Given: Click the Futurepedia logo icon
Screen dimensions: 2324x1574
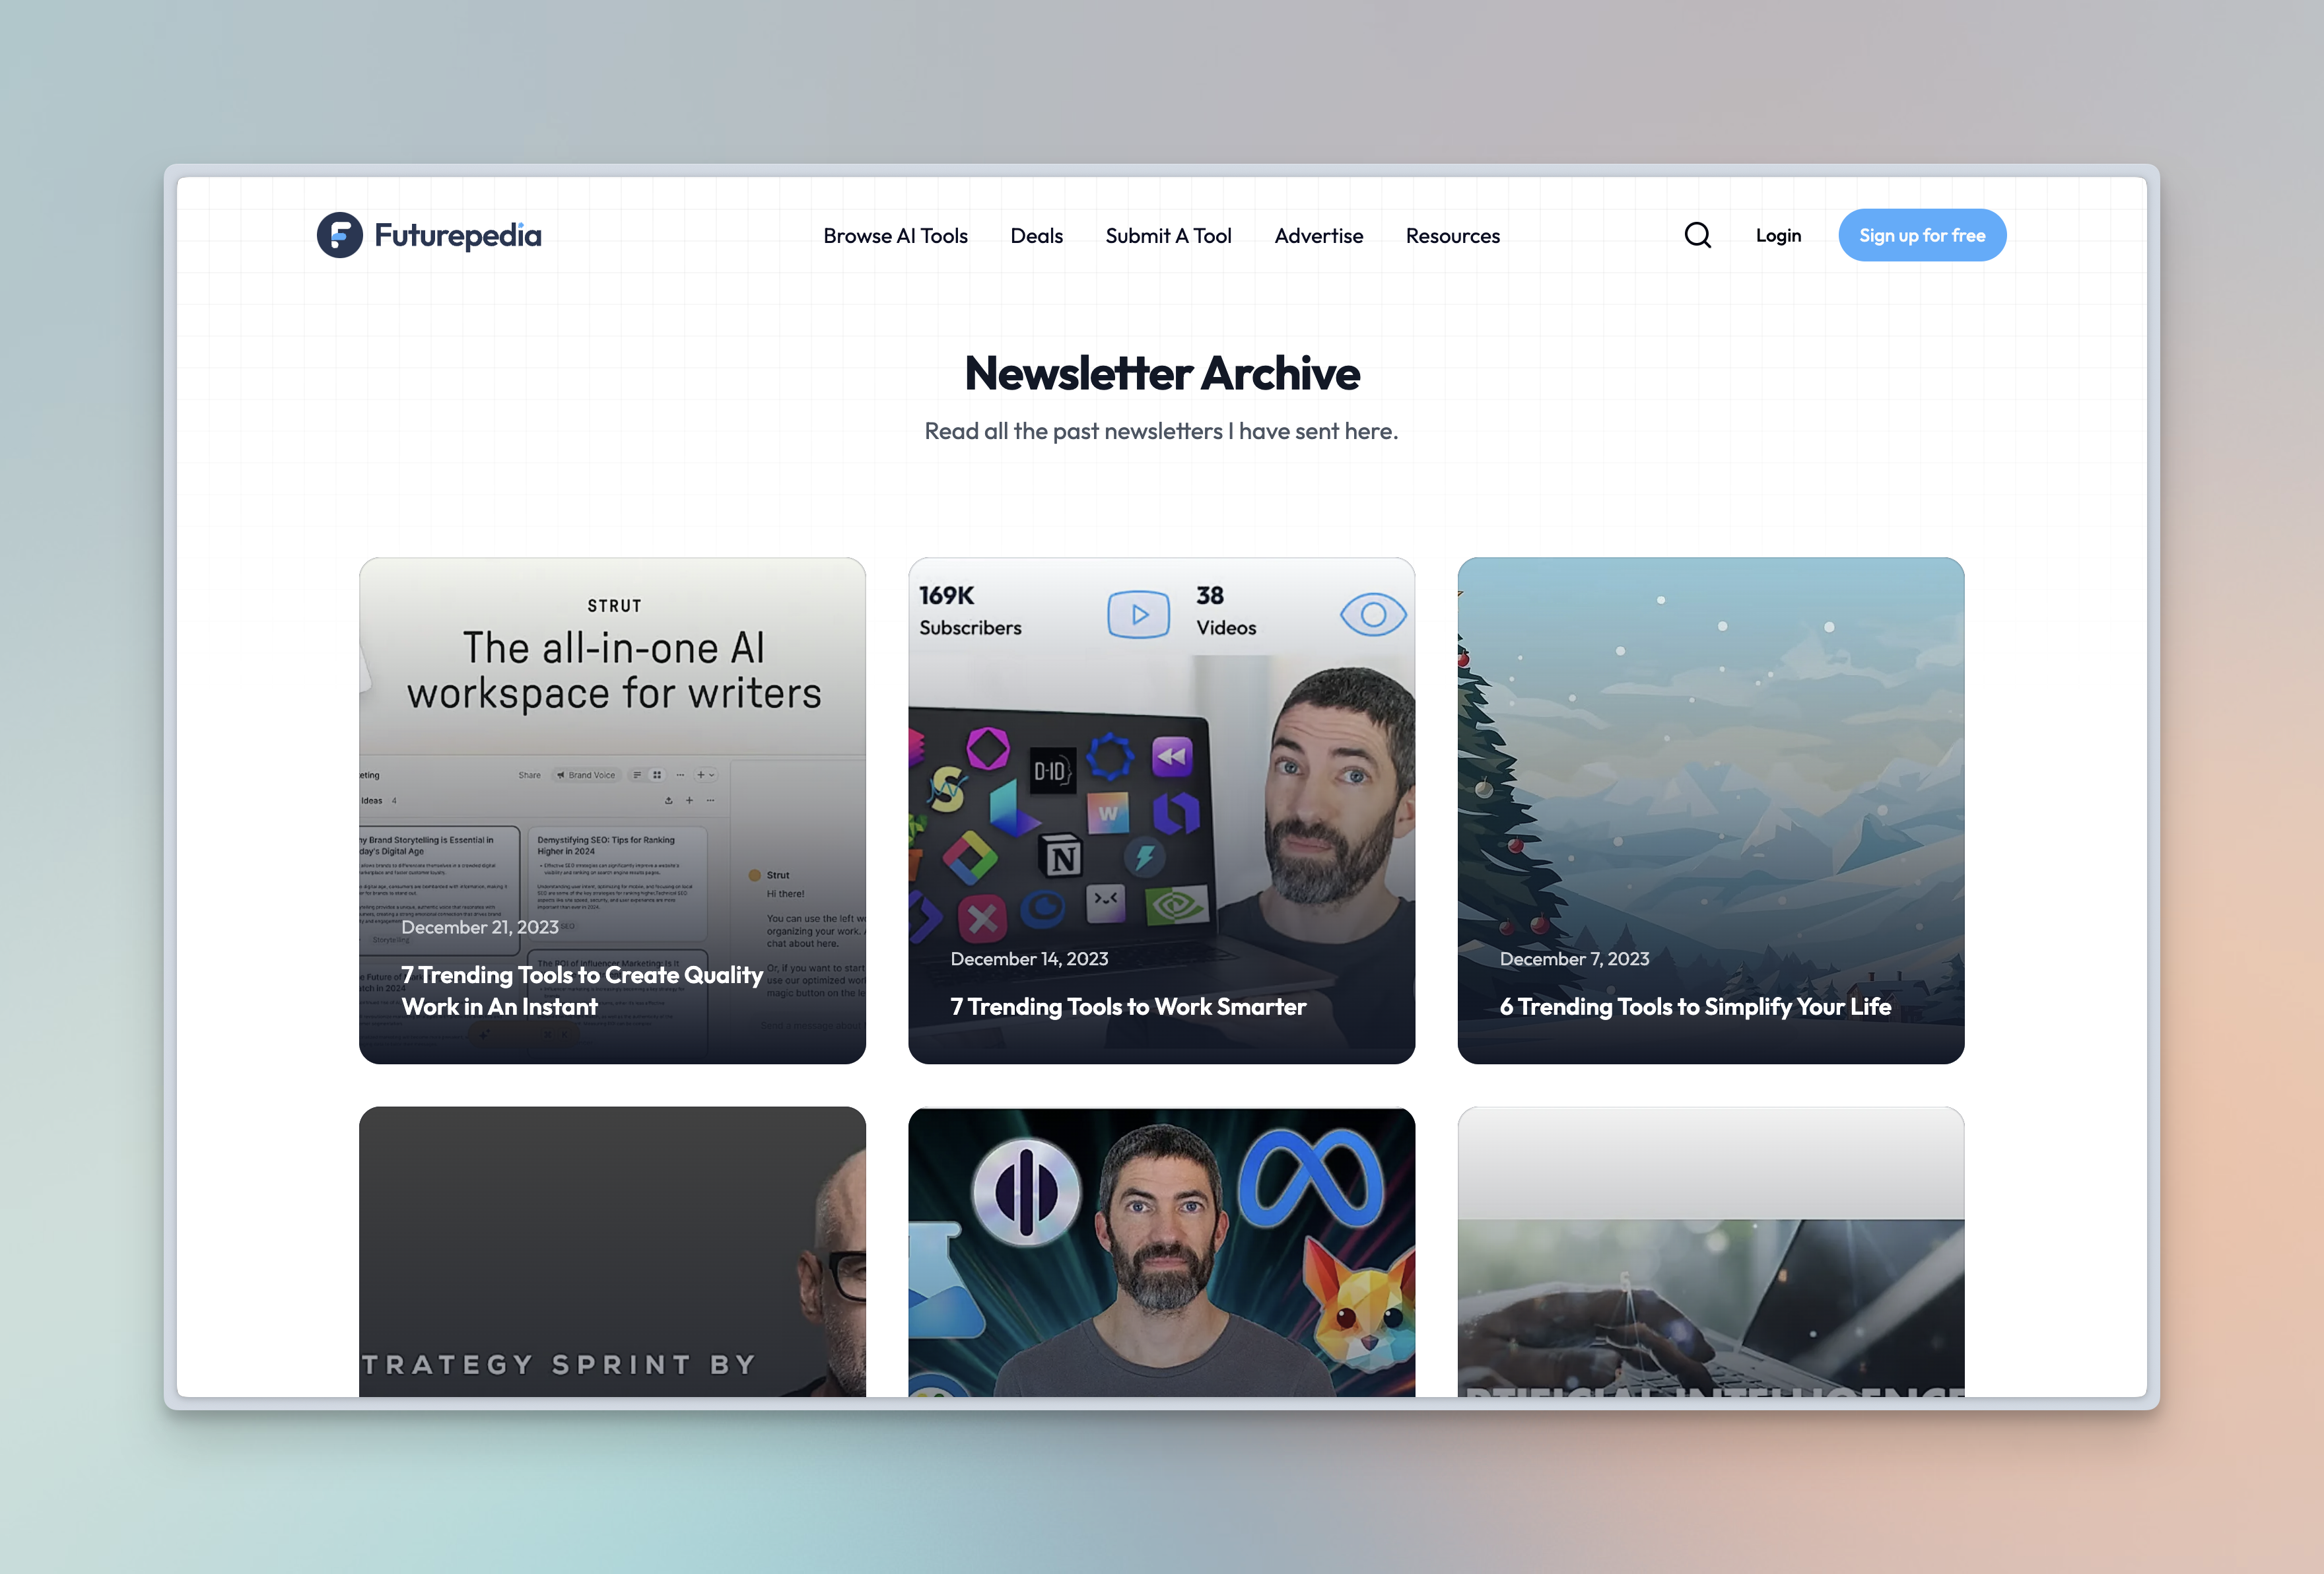Looking at the screenshot, I should 339,235.
